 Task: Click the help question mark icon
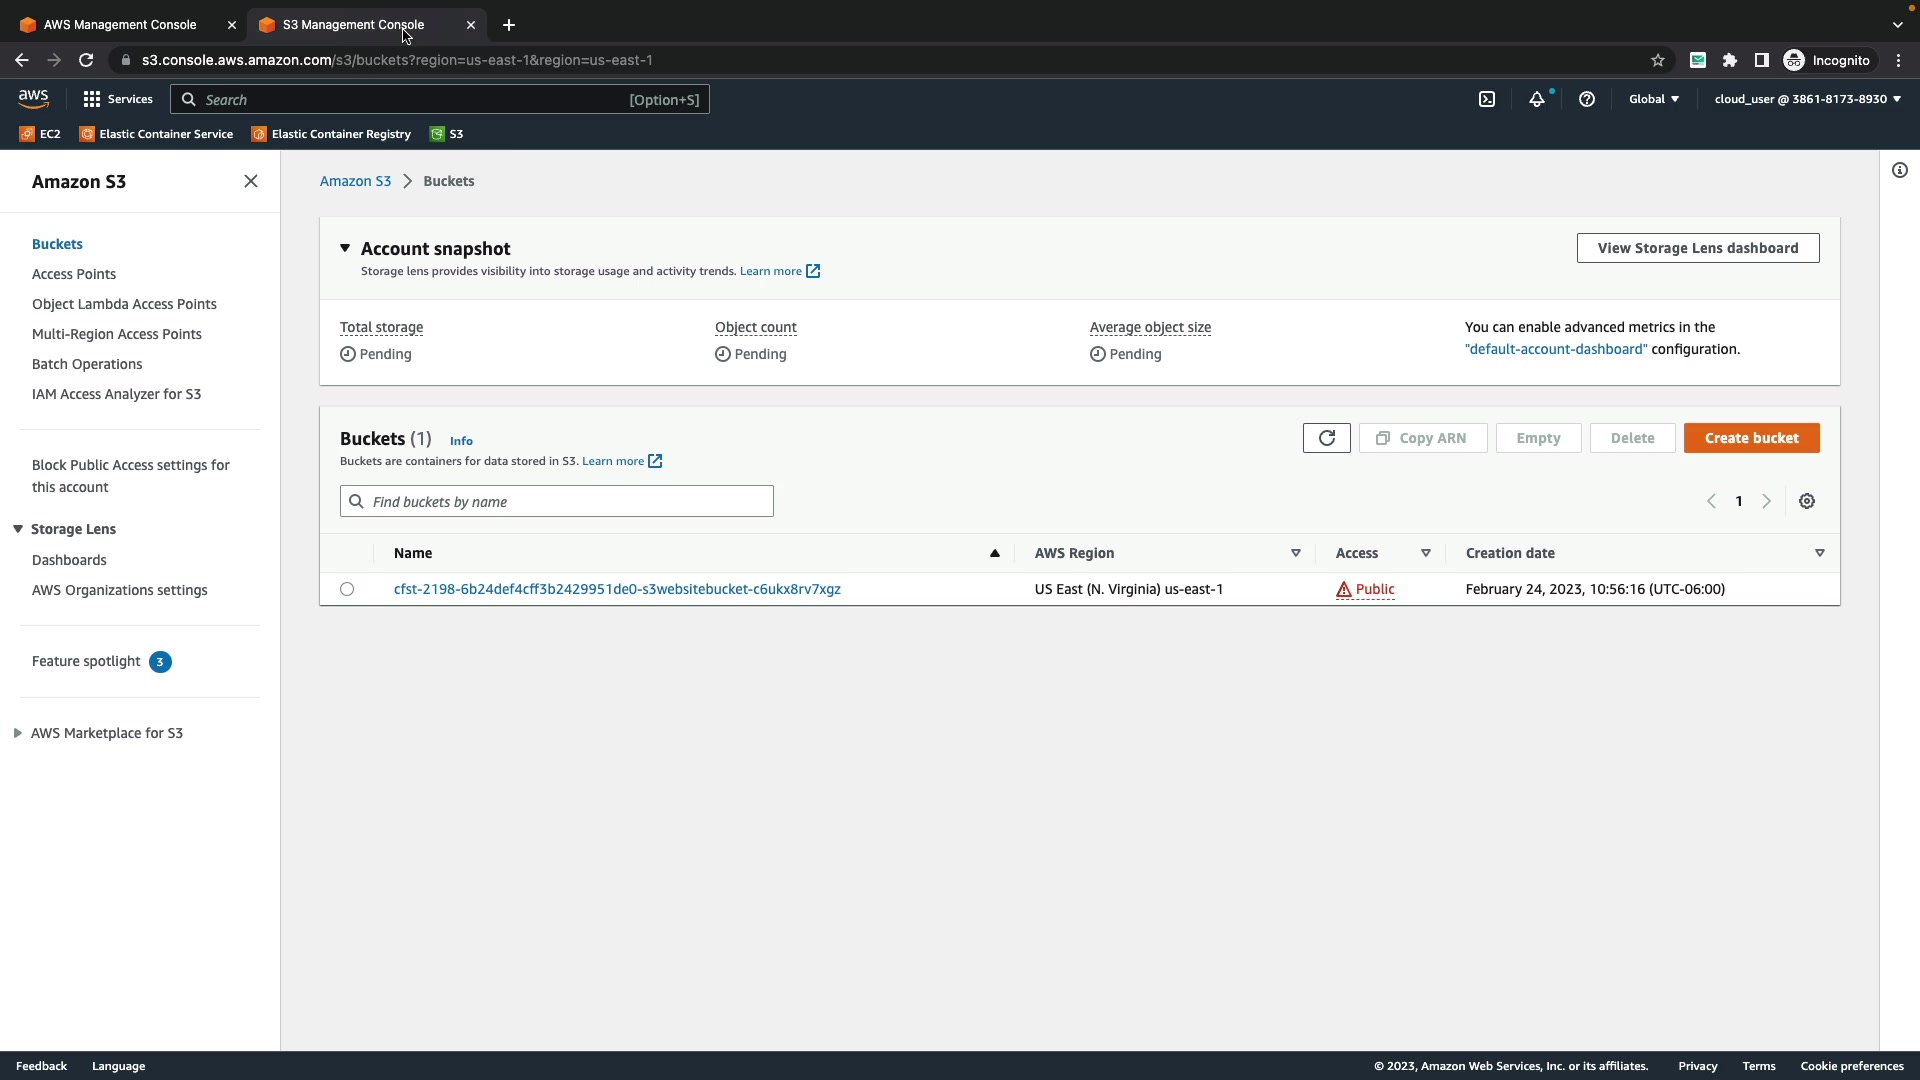point(1587,99)
